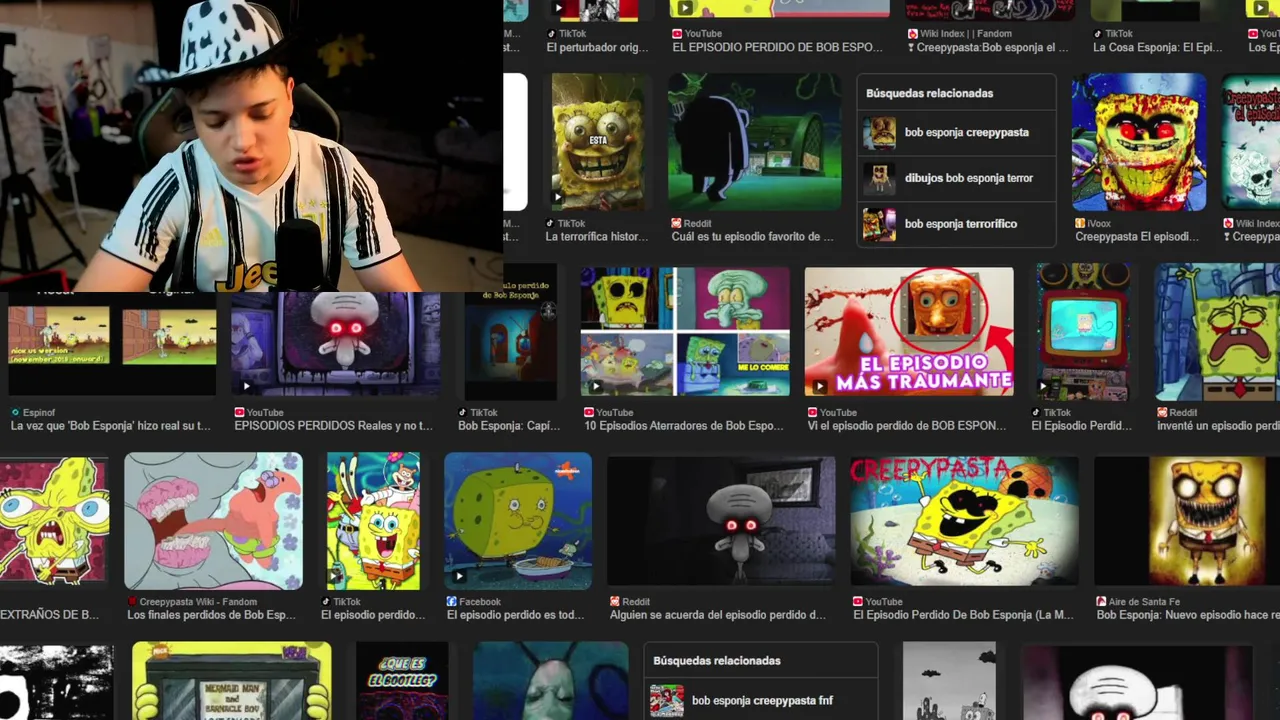The image size is (1280, 720).
Task: Open the 'El Episodio Más Traumante' thumbnail
Action: click(909, 332)
